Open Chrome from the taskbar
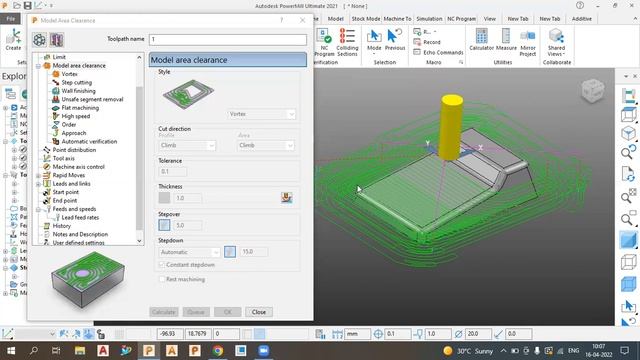The image size is (640, 360). pos(218,351)
